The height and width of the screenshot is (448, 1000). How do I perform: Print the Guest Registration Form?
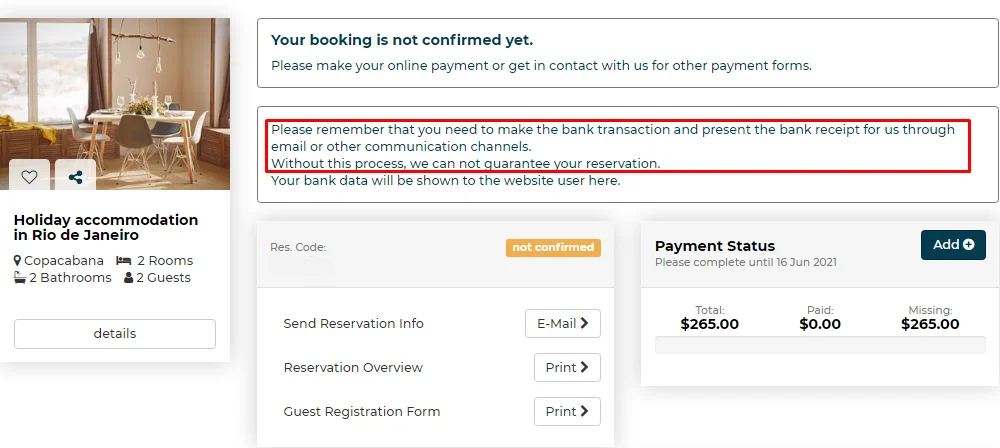click(x=566, y=411)
